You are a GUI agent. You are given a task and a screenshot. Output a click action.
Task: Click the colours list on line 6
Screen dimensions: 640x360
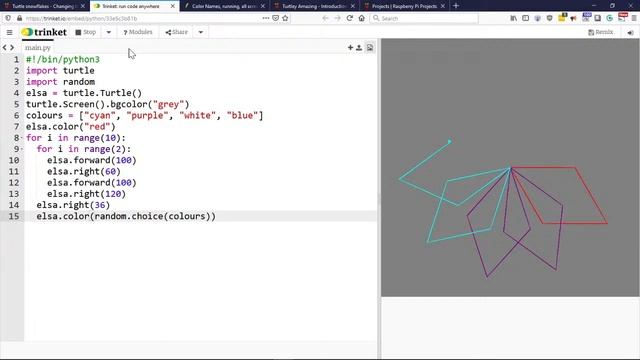pyautogui.click(x=144, y=116)
